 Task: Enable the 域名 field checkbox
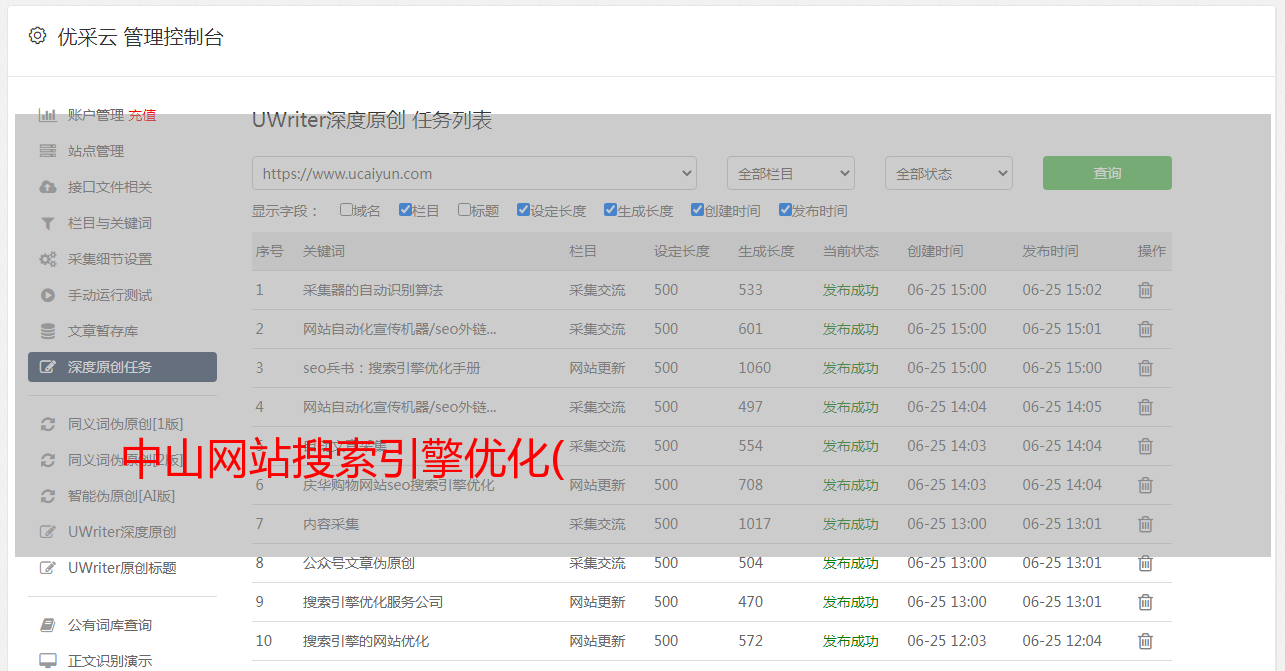(x=346, y=210)
